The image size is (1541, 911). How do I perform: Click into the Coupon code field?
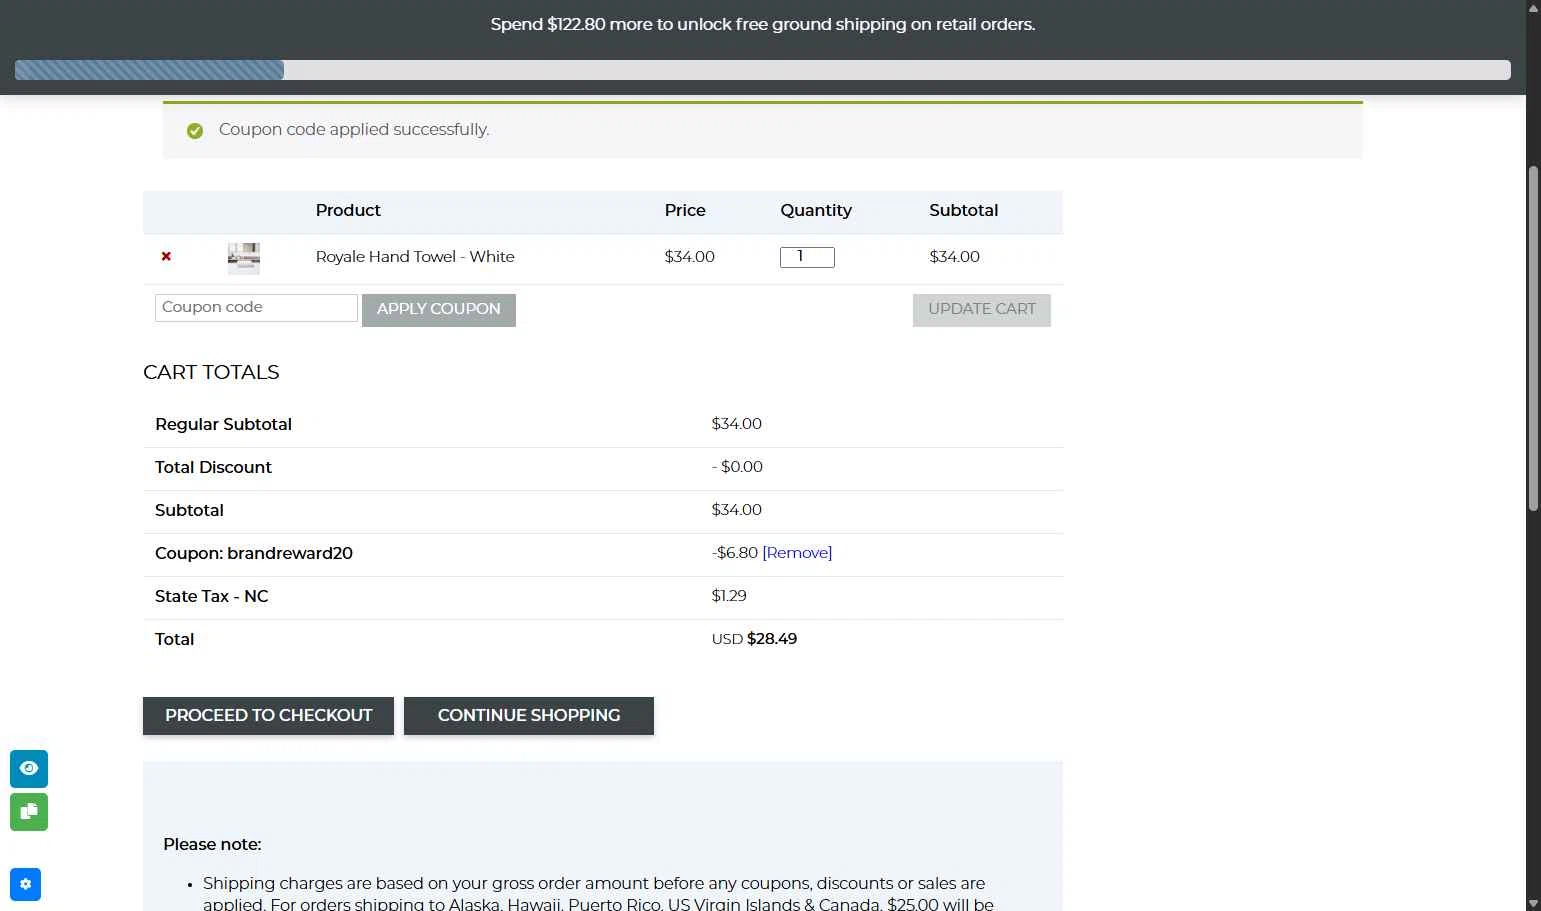256,308
